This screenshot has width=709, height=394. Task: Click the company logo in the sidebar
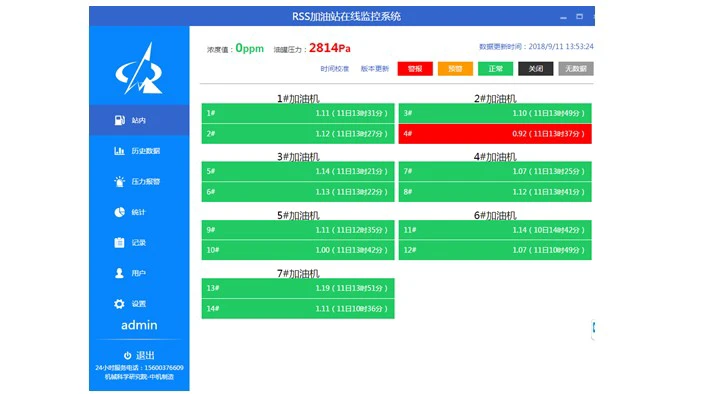[x=139, y=68]
